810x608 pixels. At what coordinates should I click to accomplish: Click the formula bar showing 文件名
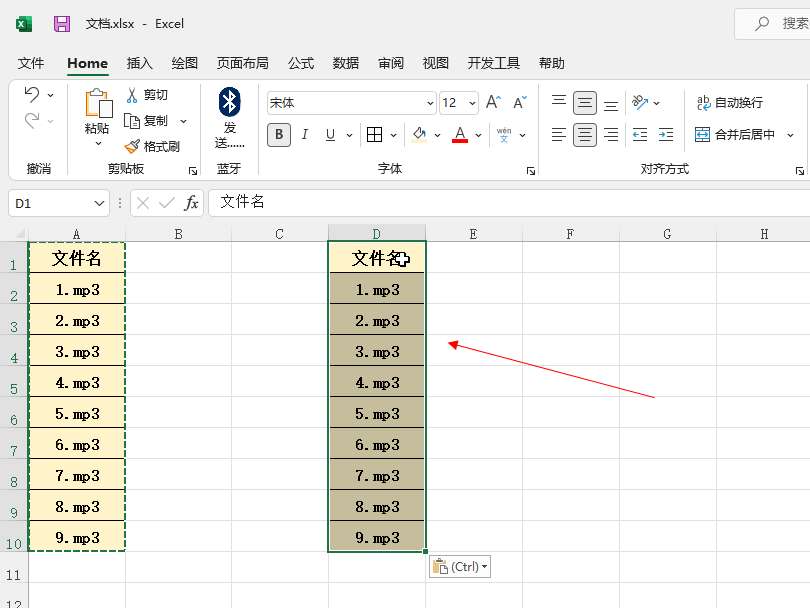(x=509, y=202)
